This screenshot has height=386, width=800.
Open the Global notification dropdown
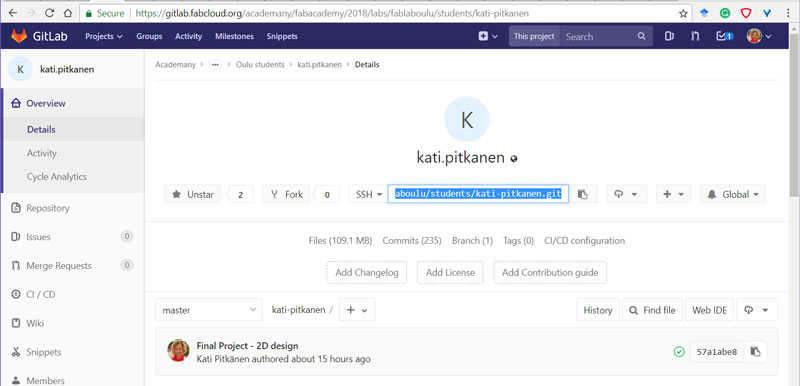(x=733, y=194)
